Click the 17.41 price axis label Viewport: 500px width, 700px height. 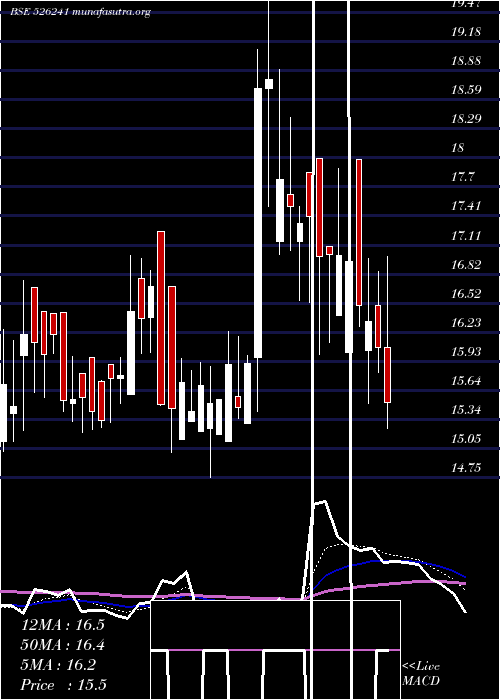466,206
